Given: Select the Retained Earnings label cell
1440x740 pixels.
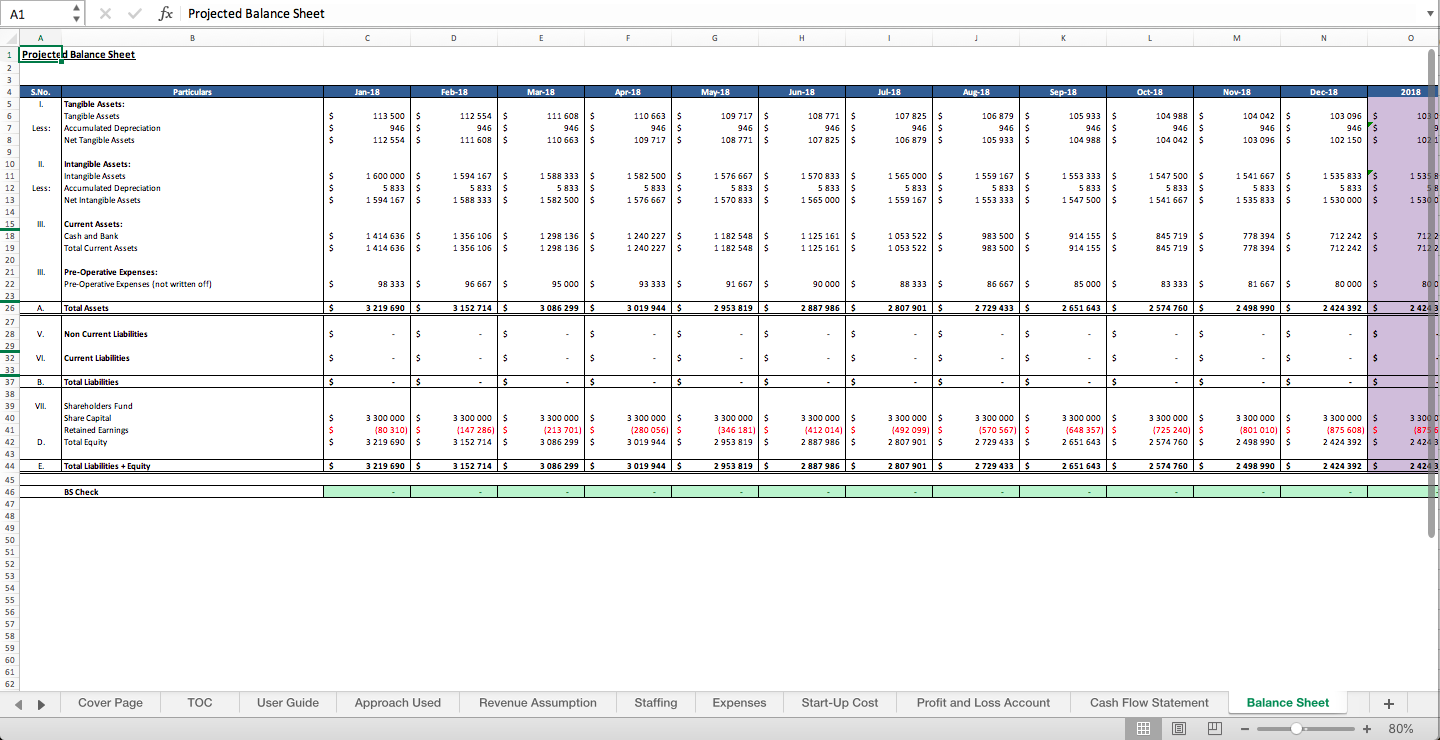Looking at the screenshot, I should (192, 430).
